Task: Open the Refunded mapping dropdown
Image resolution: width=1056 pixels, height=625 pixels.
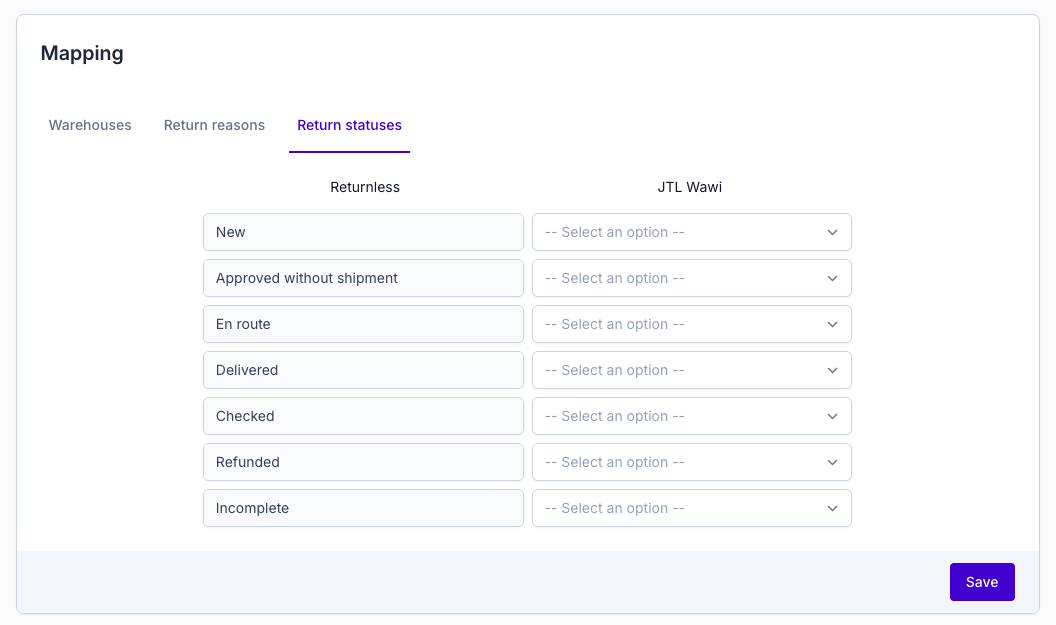Action: click(x=691, y=462)
